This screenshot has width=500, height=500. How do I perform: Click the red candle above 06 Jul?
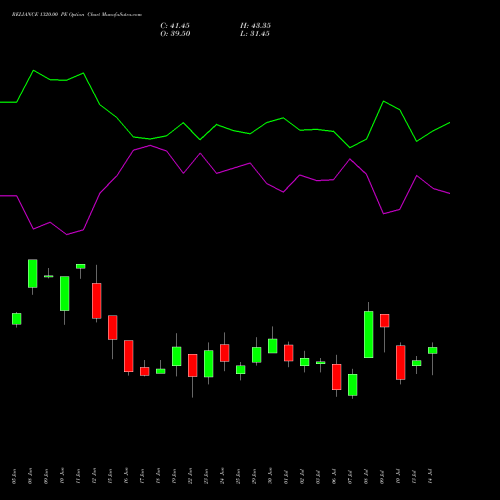[336, 377]
